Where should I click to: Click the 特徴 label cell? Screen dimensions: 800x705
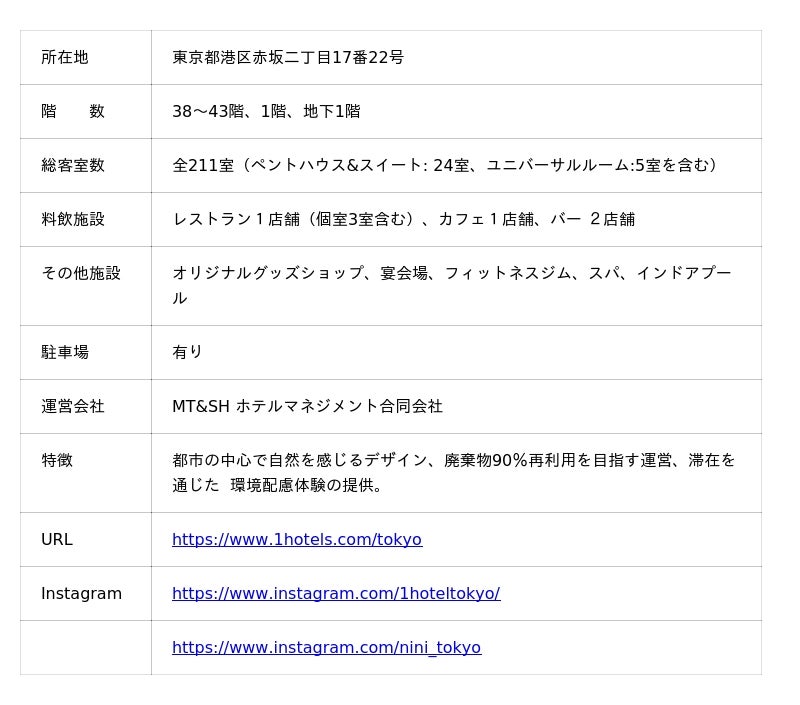click(57, 461)
